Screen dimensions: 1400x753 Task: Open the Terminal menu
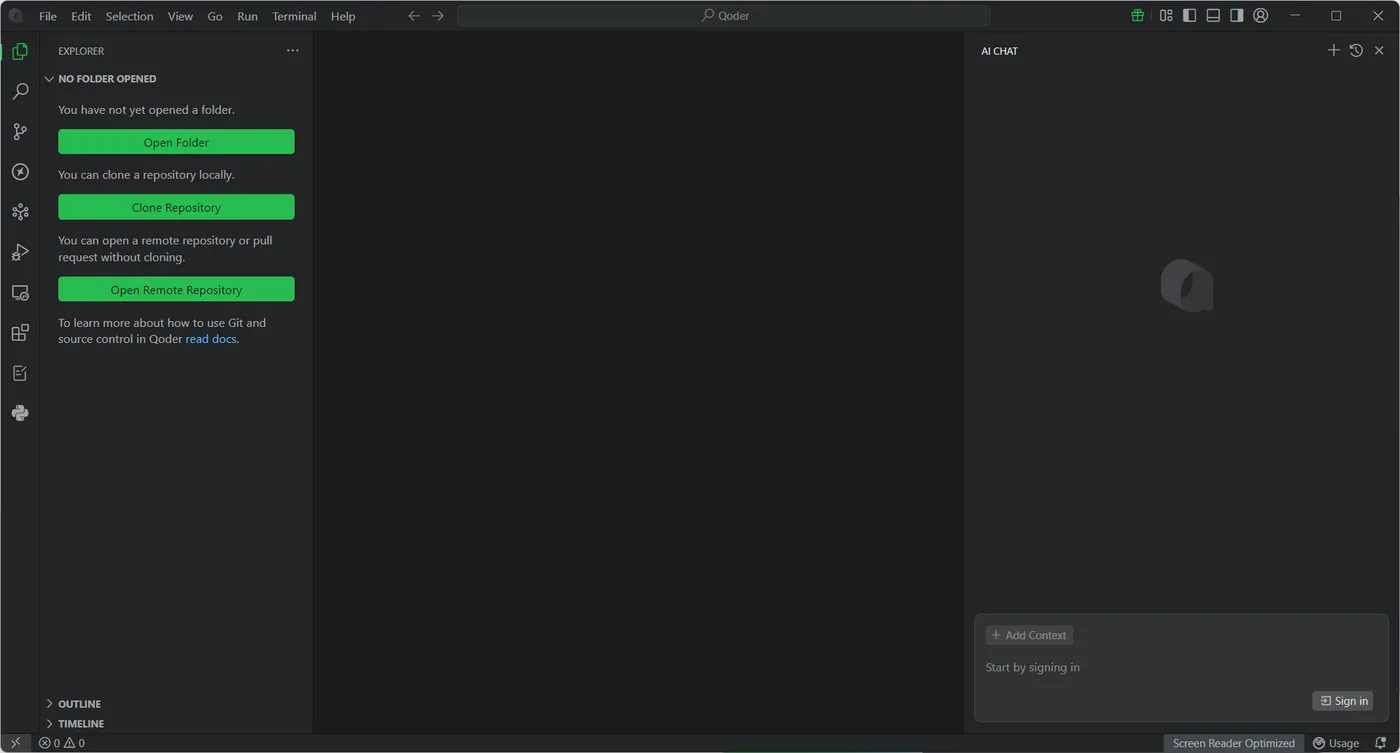pos(294,16)
